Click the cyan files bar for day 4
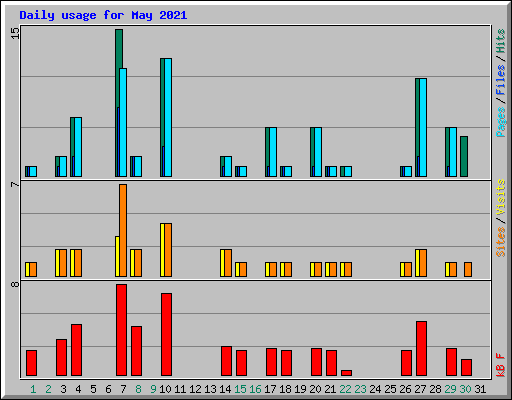Image resolution: width=512 pixels, height=400 pixels. point(78,147)
